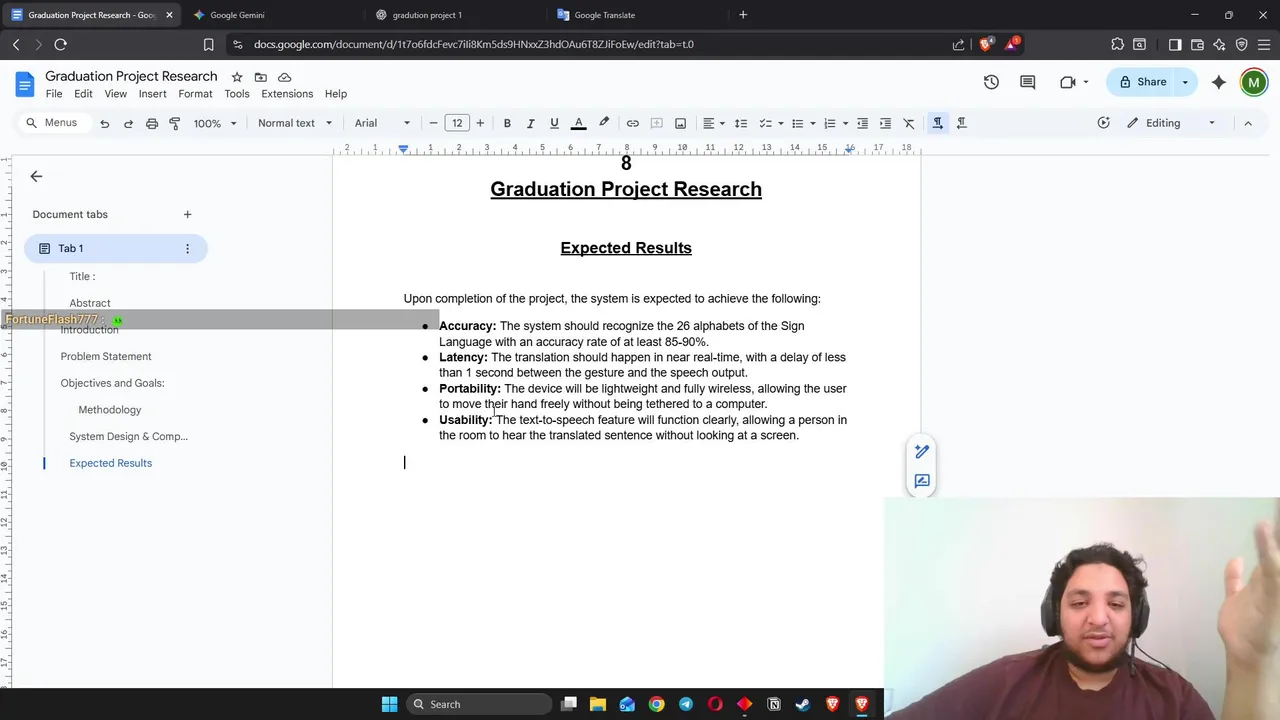Add a comment from toolbar
Viewport: 1280px width, 720px height.
tap(657, 123)
